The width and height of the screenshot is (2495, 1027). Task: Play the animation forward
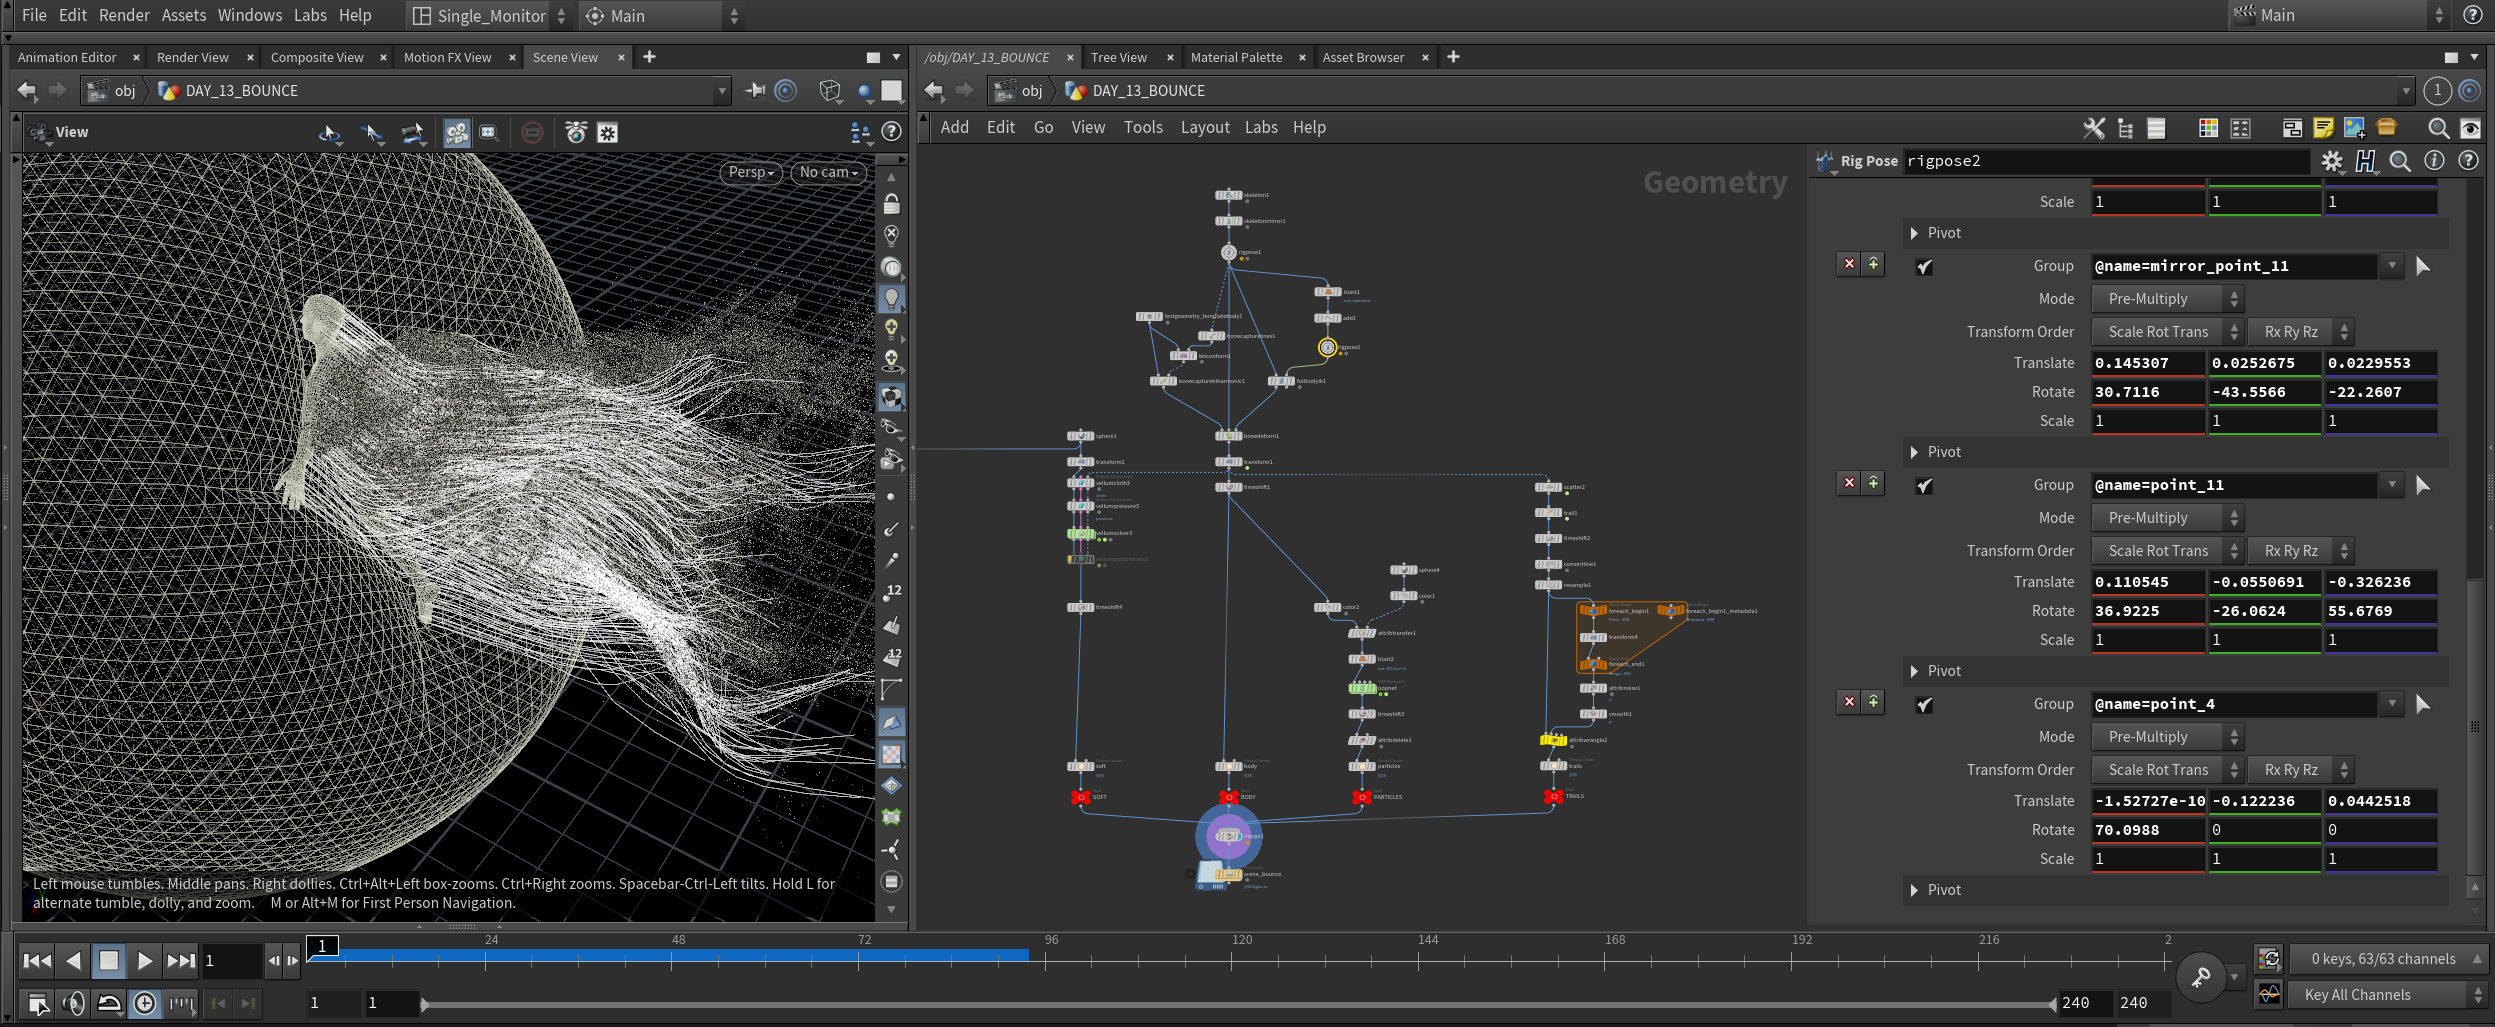pyautogui.click(x=145, y=961)
